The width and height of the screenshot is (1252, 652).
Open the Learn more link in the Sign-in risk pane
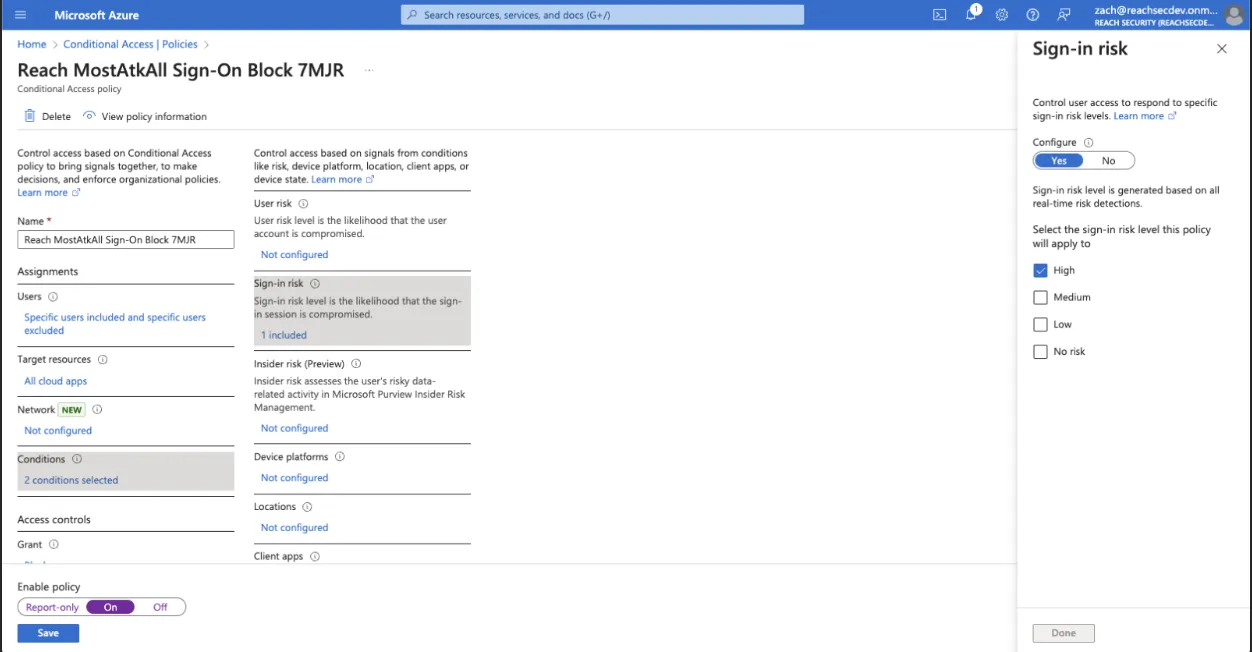click(1137, 115)
